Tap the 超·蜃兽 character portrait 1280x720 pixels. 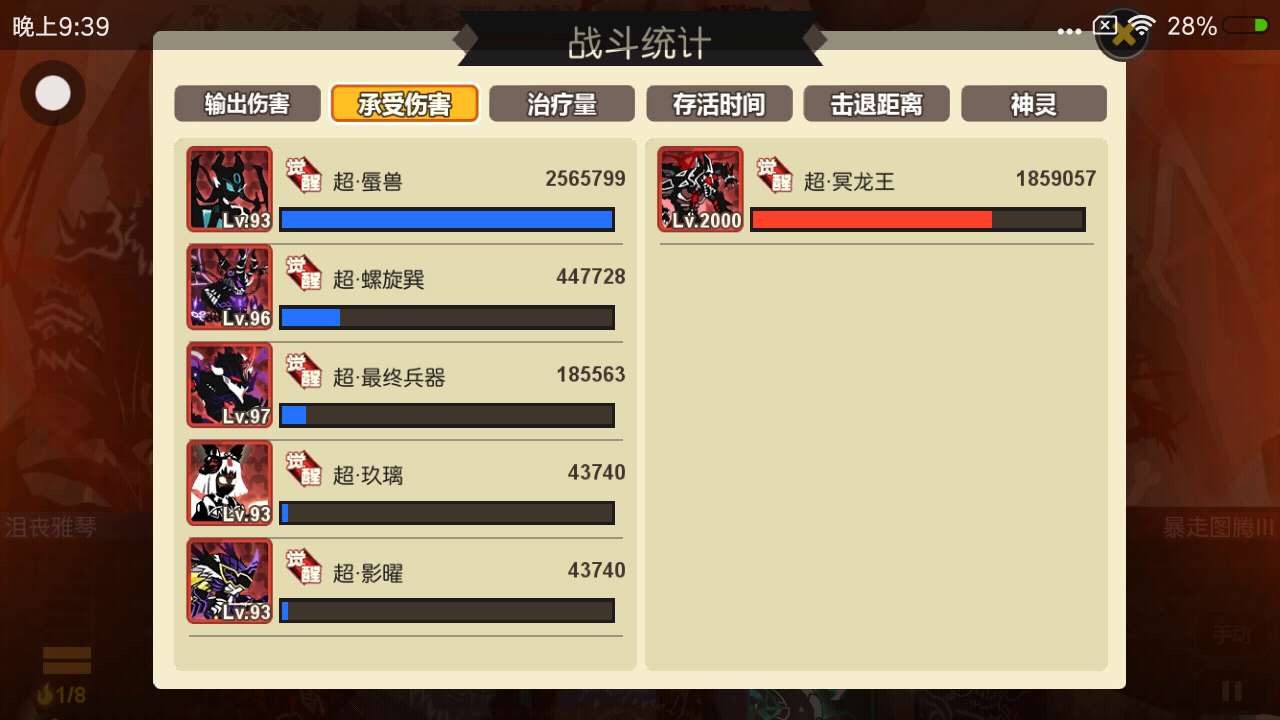(x=229, y=189)
